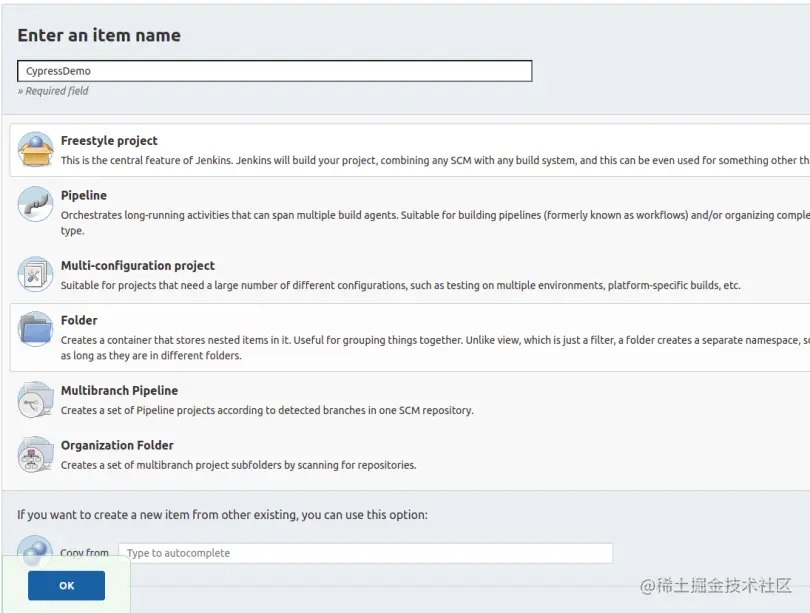Click the Multibranch description about detected branches
Viewport: 810px width, 613px height.
pos(267,410)
